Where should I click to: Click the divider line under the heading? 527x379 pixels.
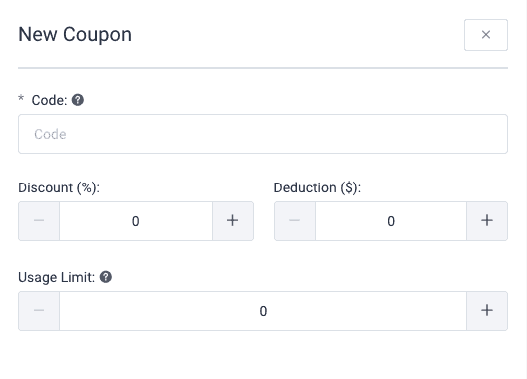click(x=263, y=68)
